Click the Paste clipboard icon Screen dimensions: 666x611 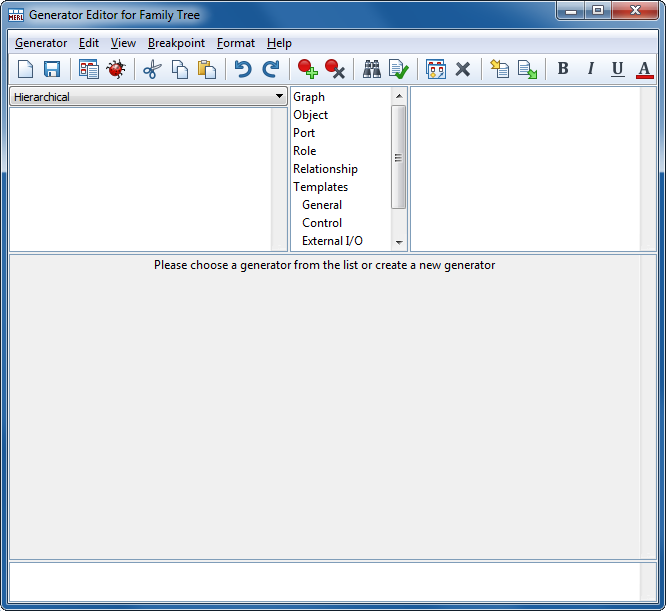click(207, 69)
